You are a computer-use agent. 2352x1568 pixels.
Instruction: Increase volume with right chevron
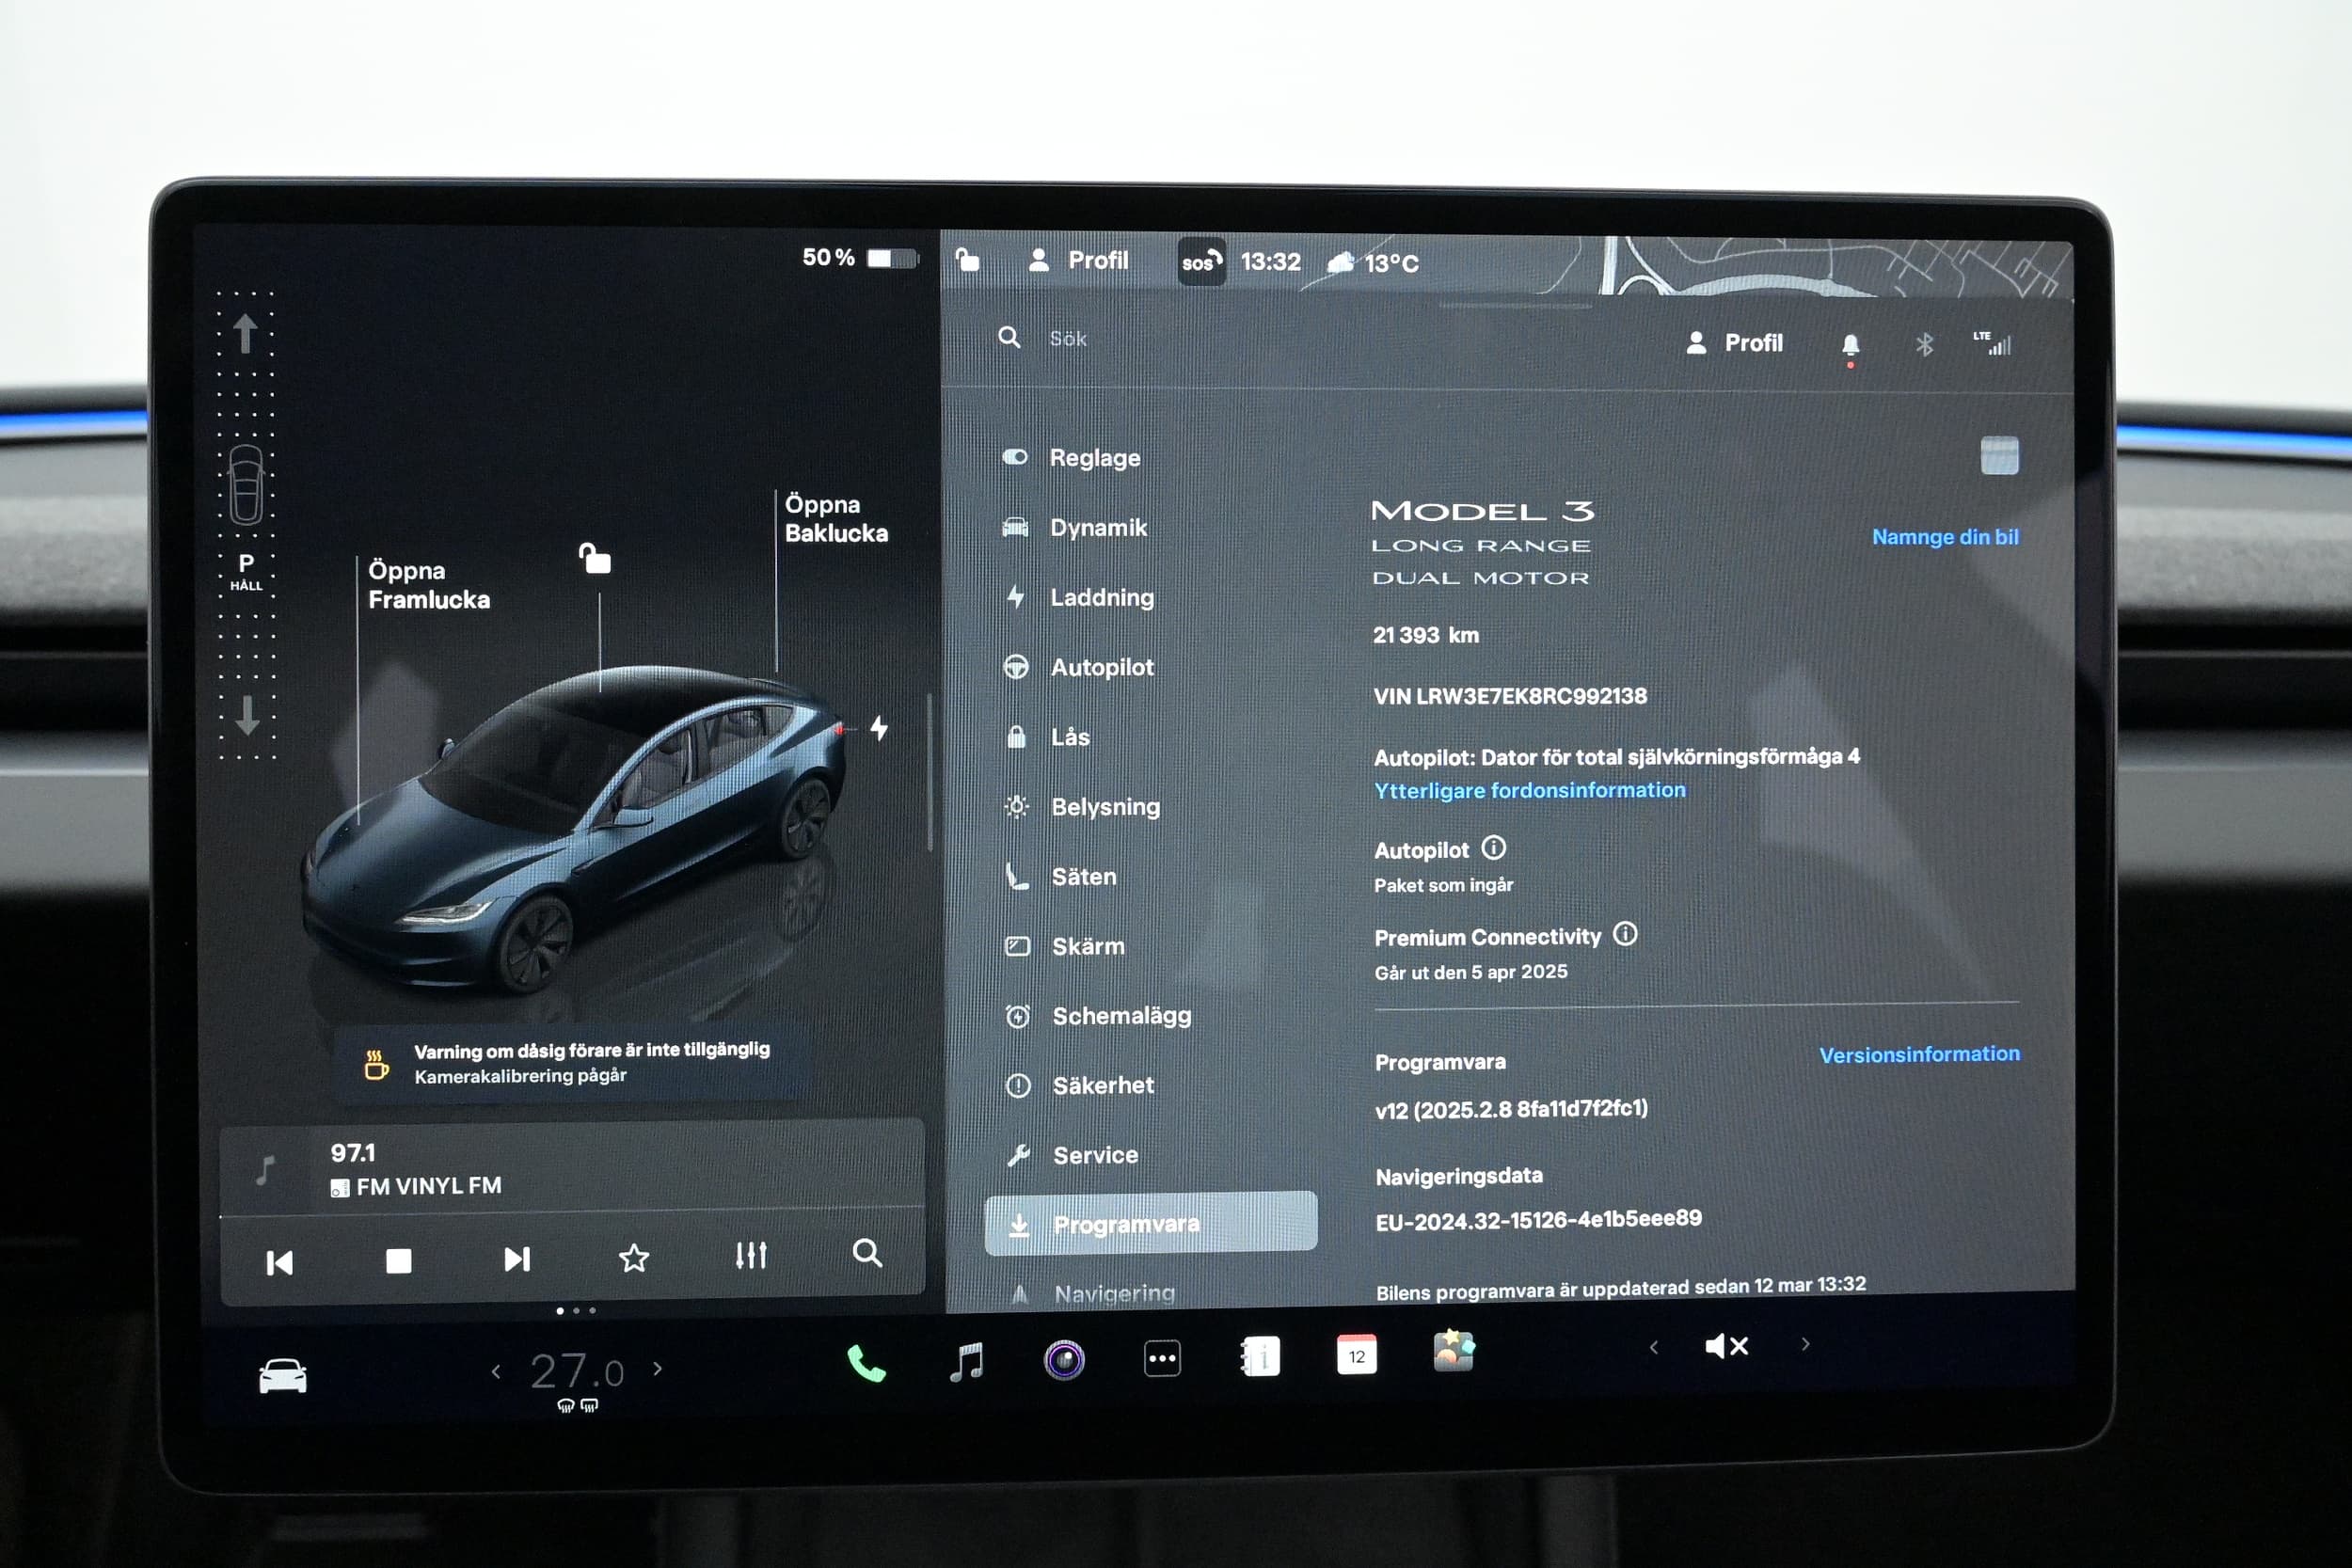point(1805,1344)
